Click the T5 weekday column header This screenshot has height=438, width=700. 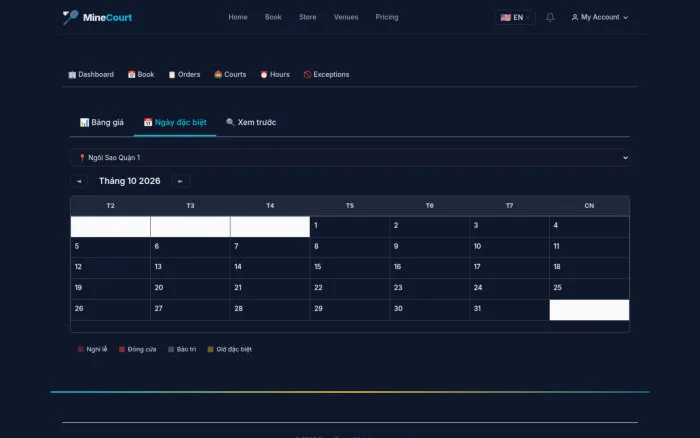click(350, 206)
